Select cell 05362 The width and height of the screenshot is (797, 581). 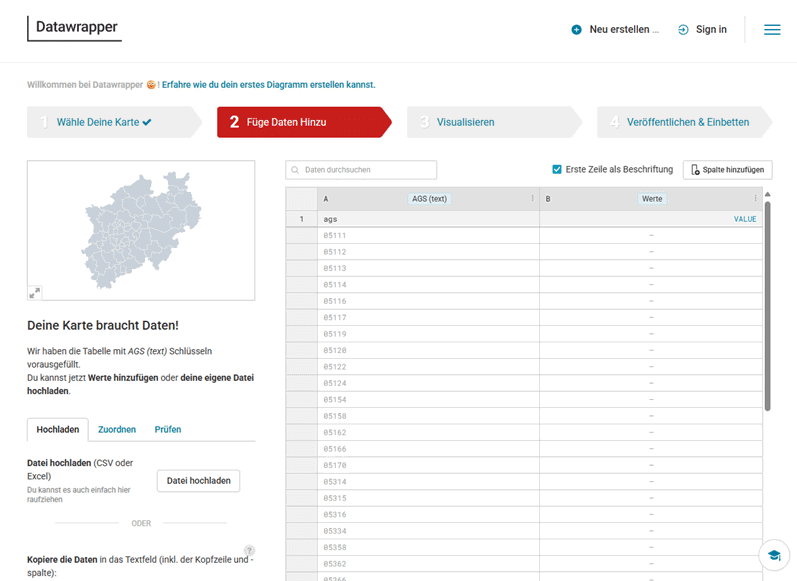[x=428, y=564]
